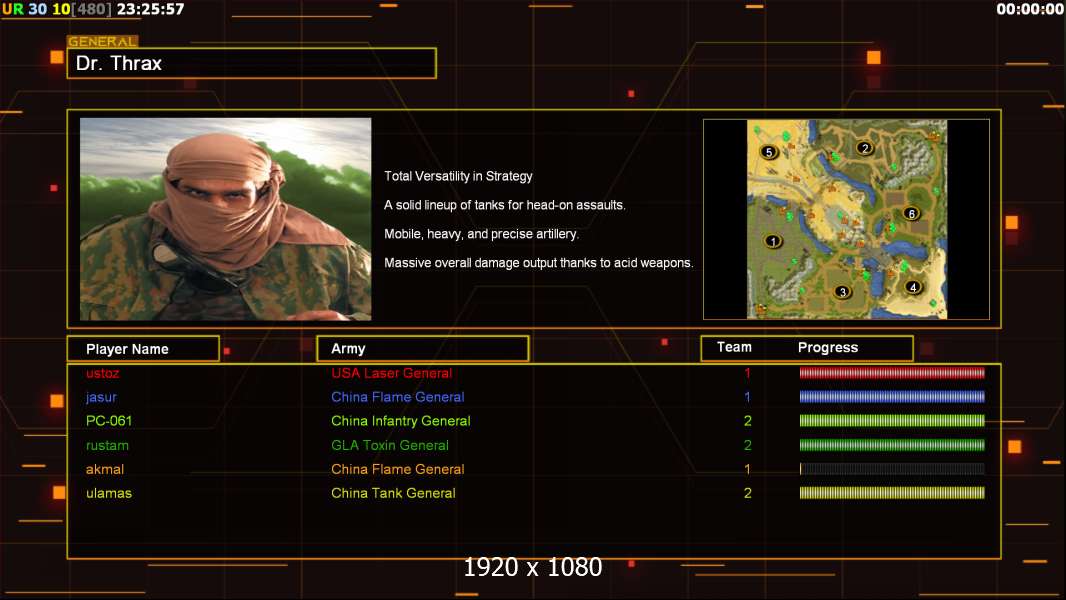Image resolution: width=1066 pixels, height=600 pixels.
Task: Click the Dr. Thrax general portrait
Action: click(226, 219)
